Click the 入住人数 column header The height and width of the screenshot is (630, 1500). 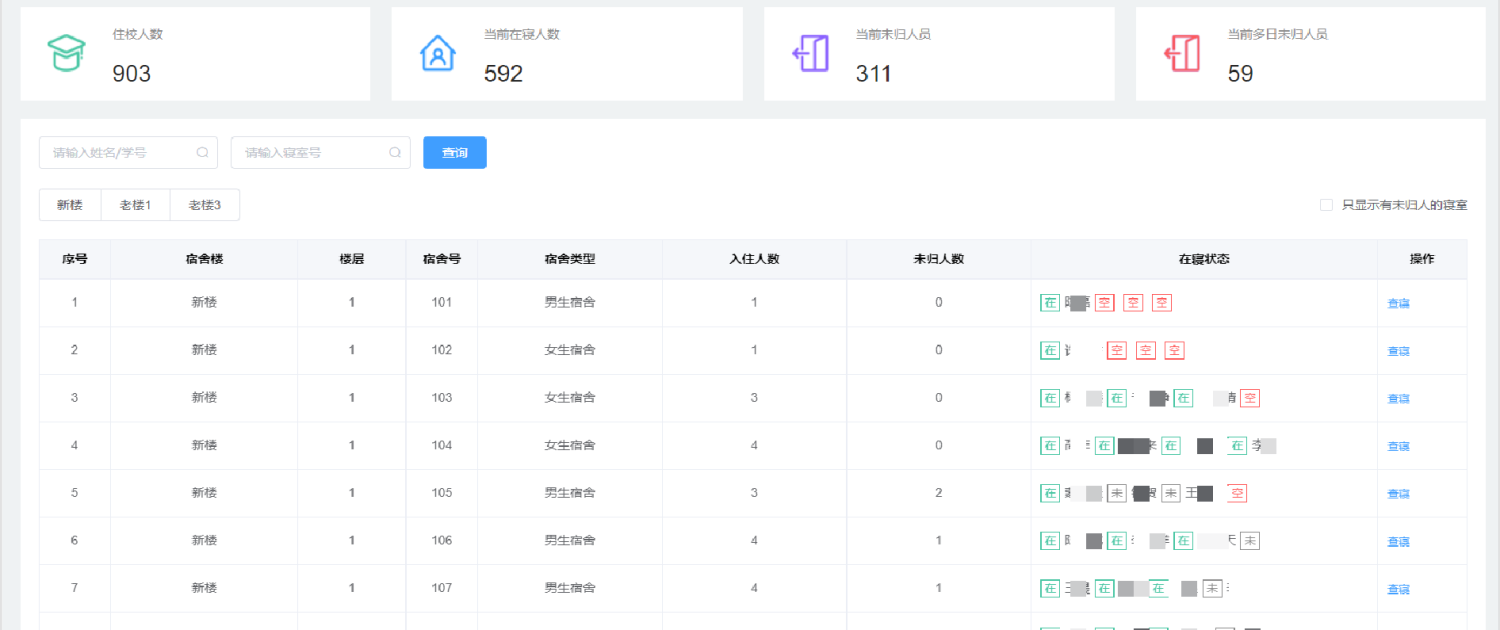coord(754,259)
